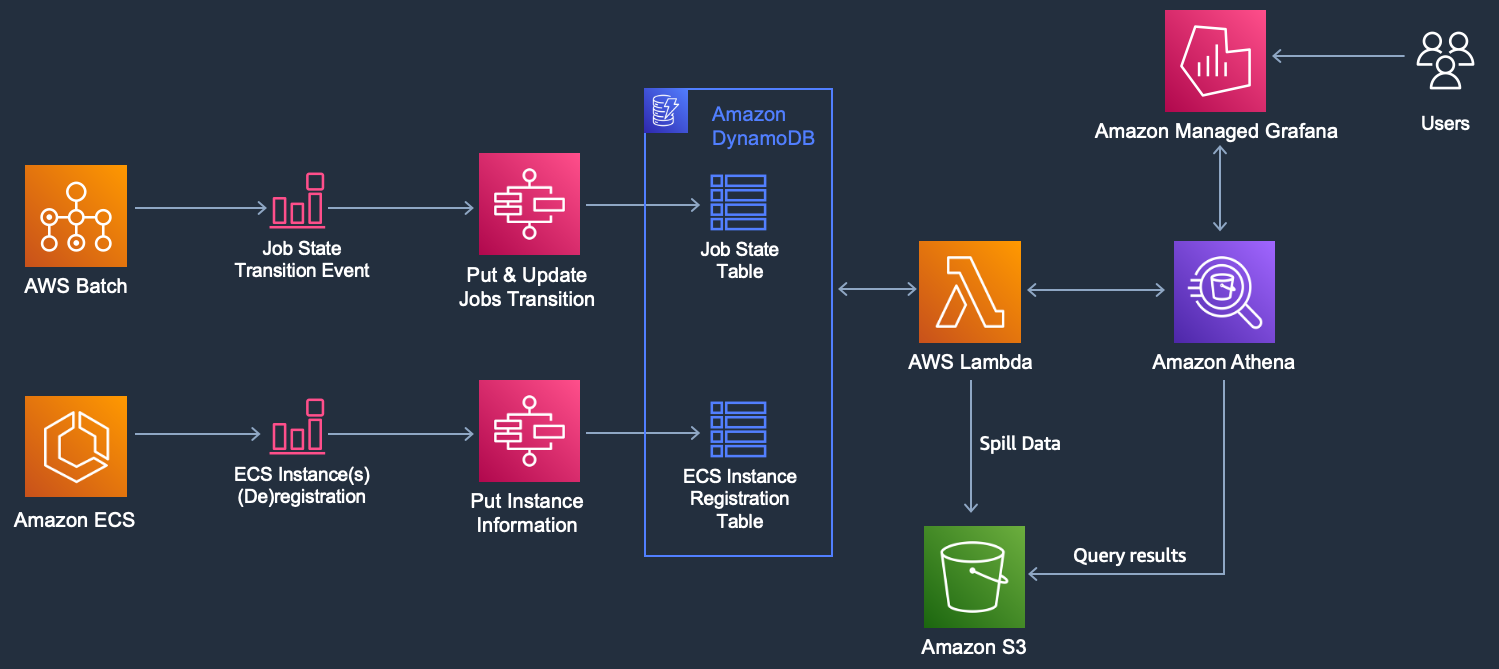Click the 'Amazon DynamoDB' heading text
This screenshot has height=669, width=1499.
coord(763,126)
